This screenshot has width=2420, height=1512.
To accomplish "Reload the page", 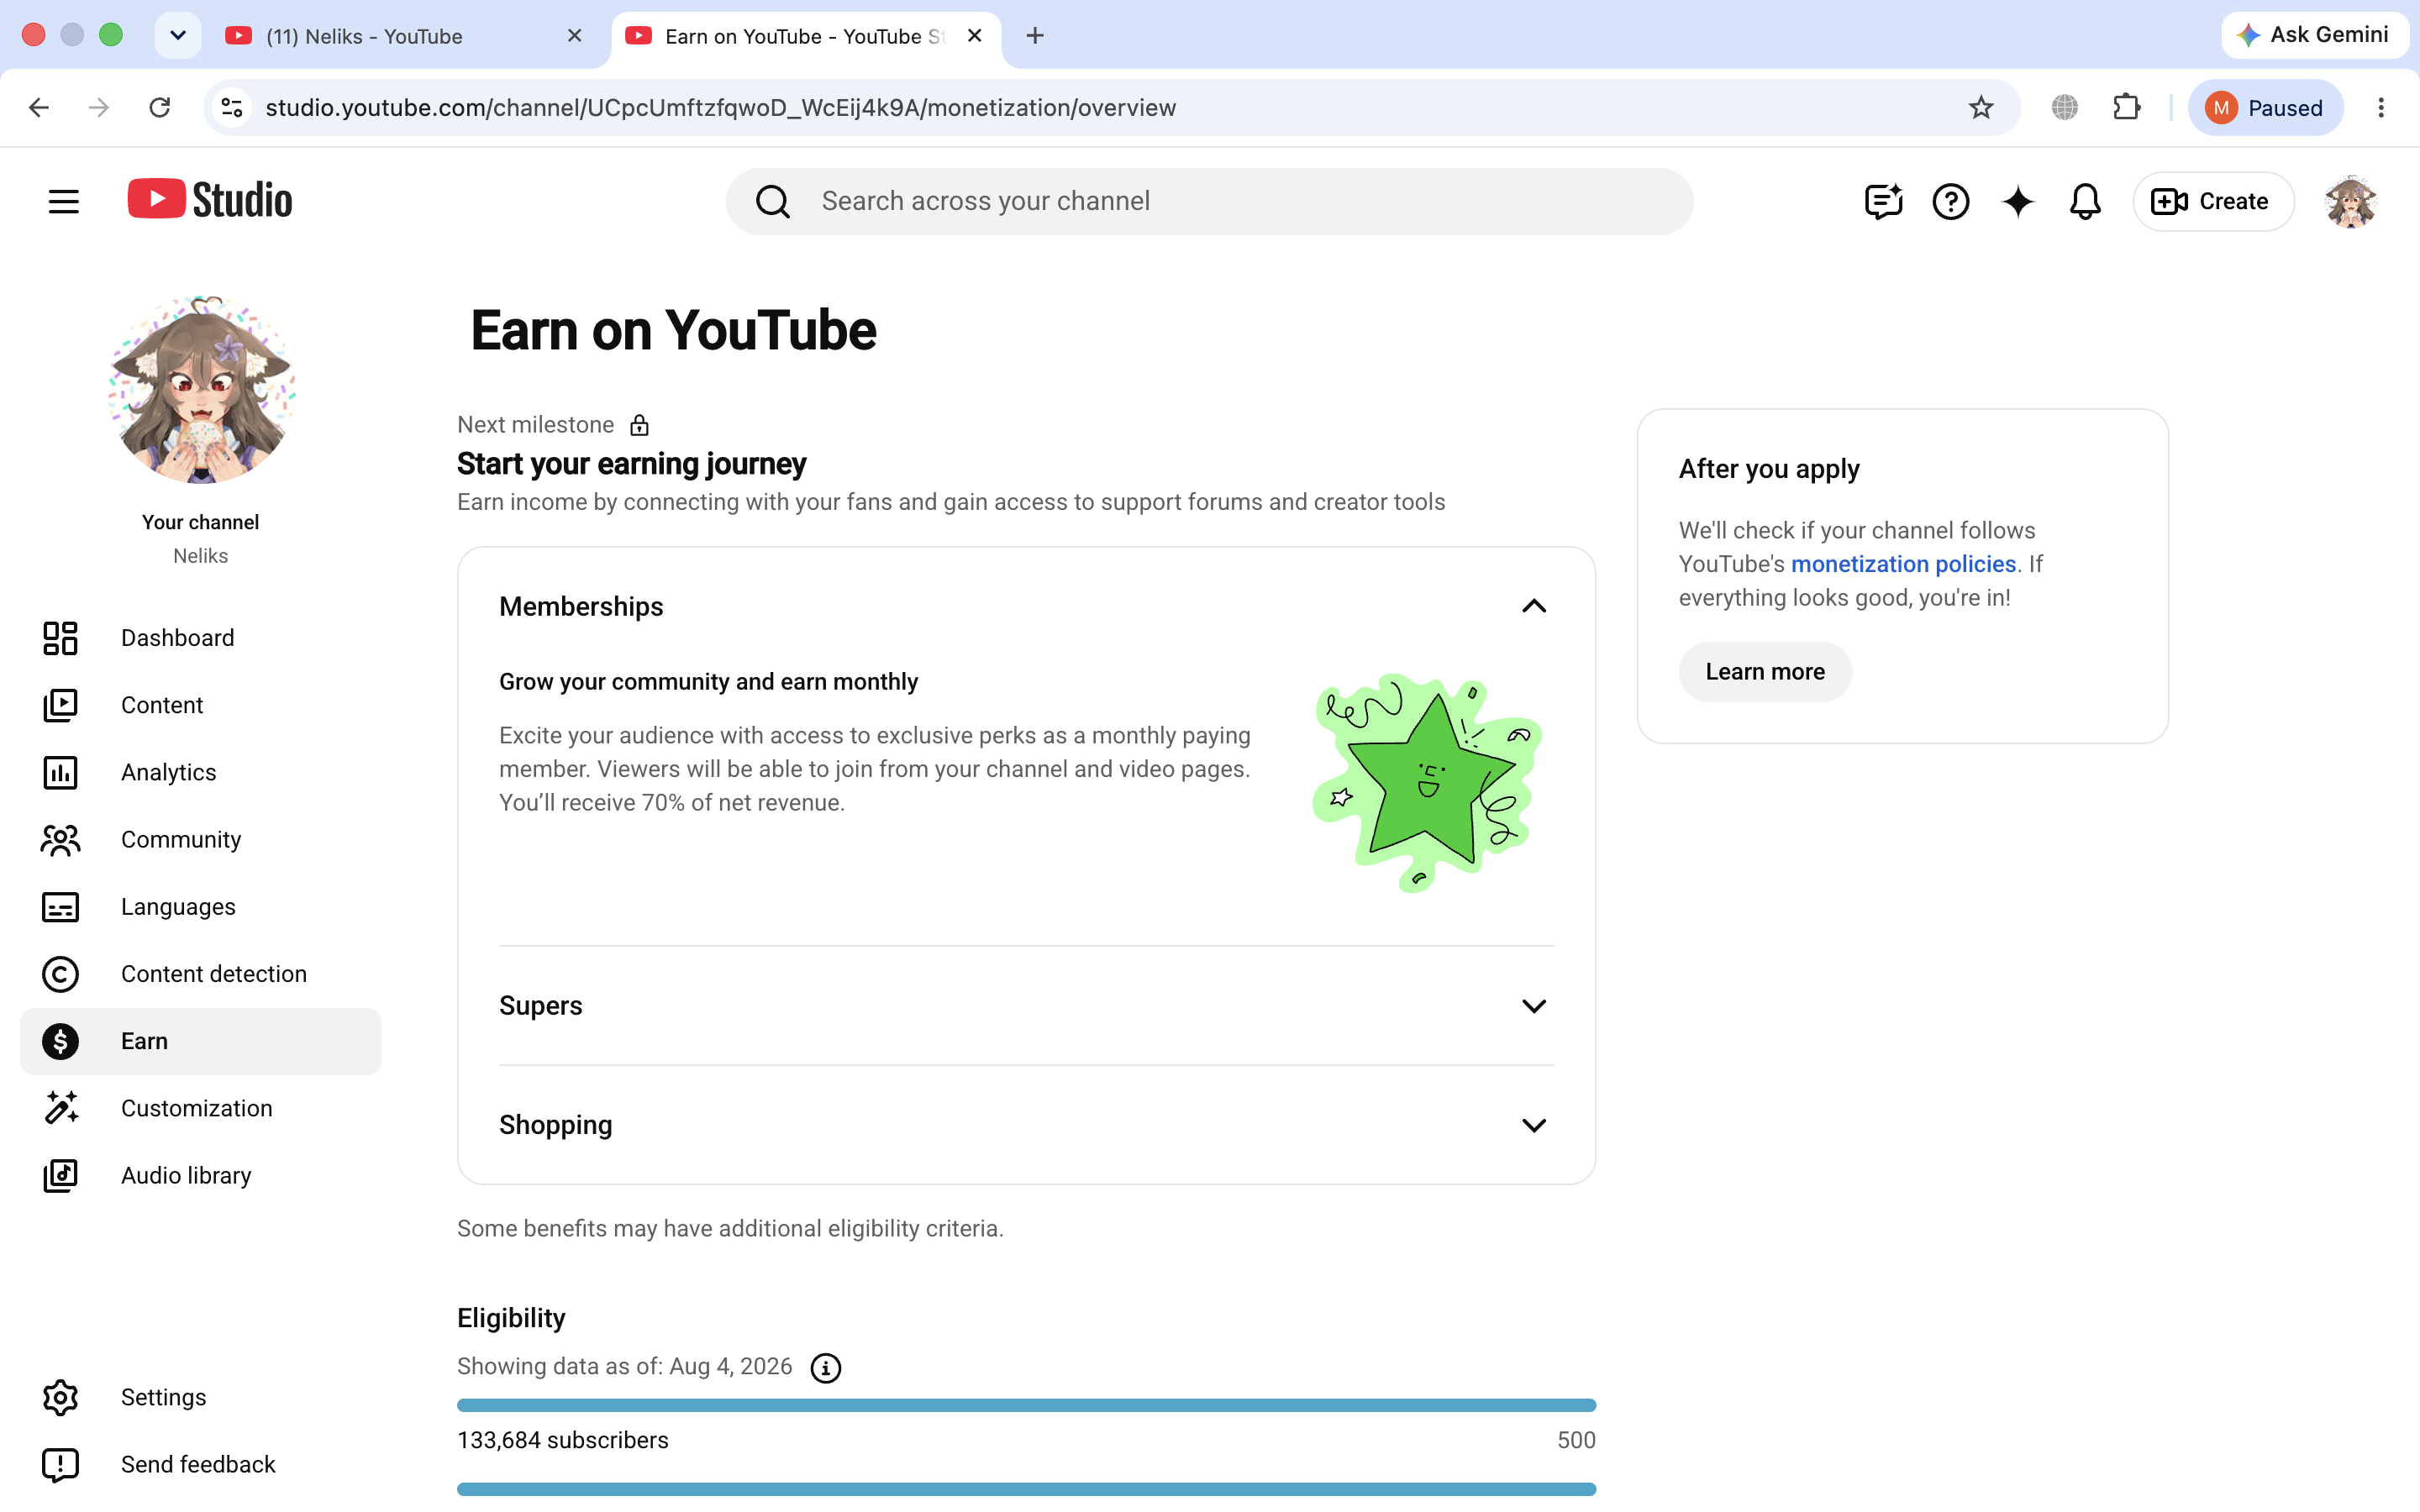I will click(159, 107).
